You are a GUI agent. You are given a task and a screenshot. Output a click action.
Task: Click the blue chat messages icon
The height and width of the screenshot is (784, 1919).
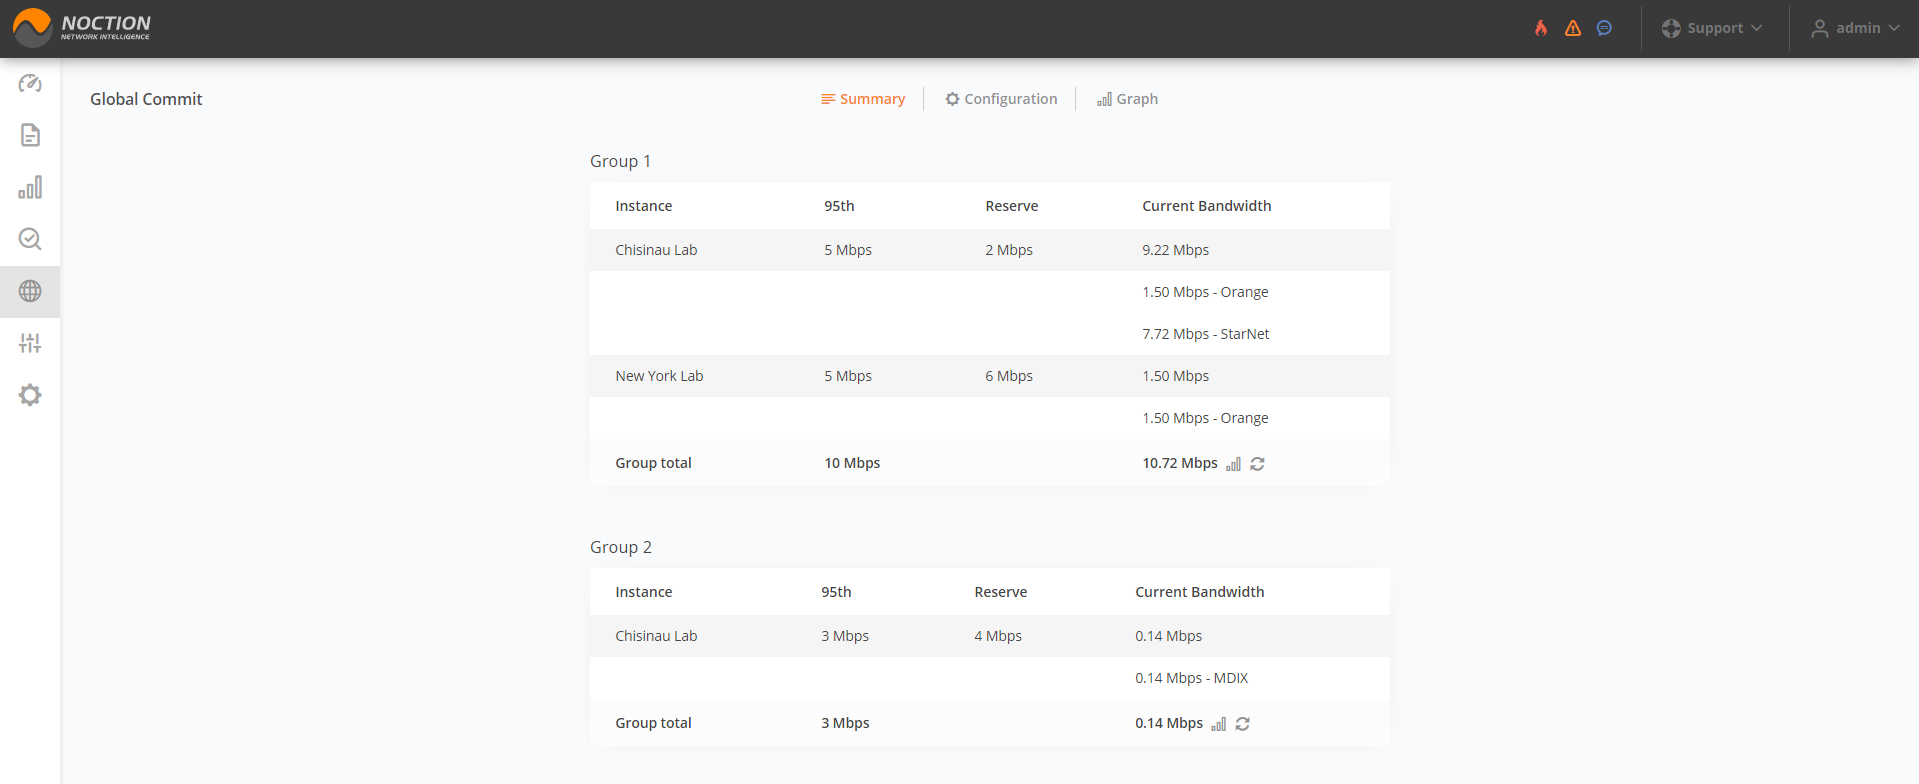[x=1604, y=28]
